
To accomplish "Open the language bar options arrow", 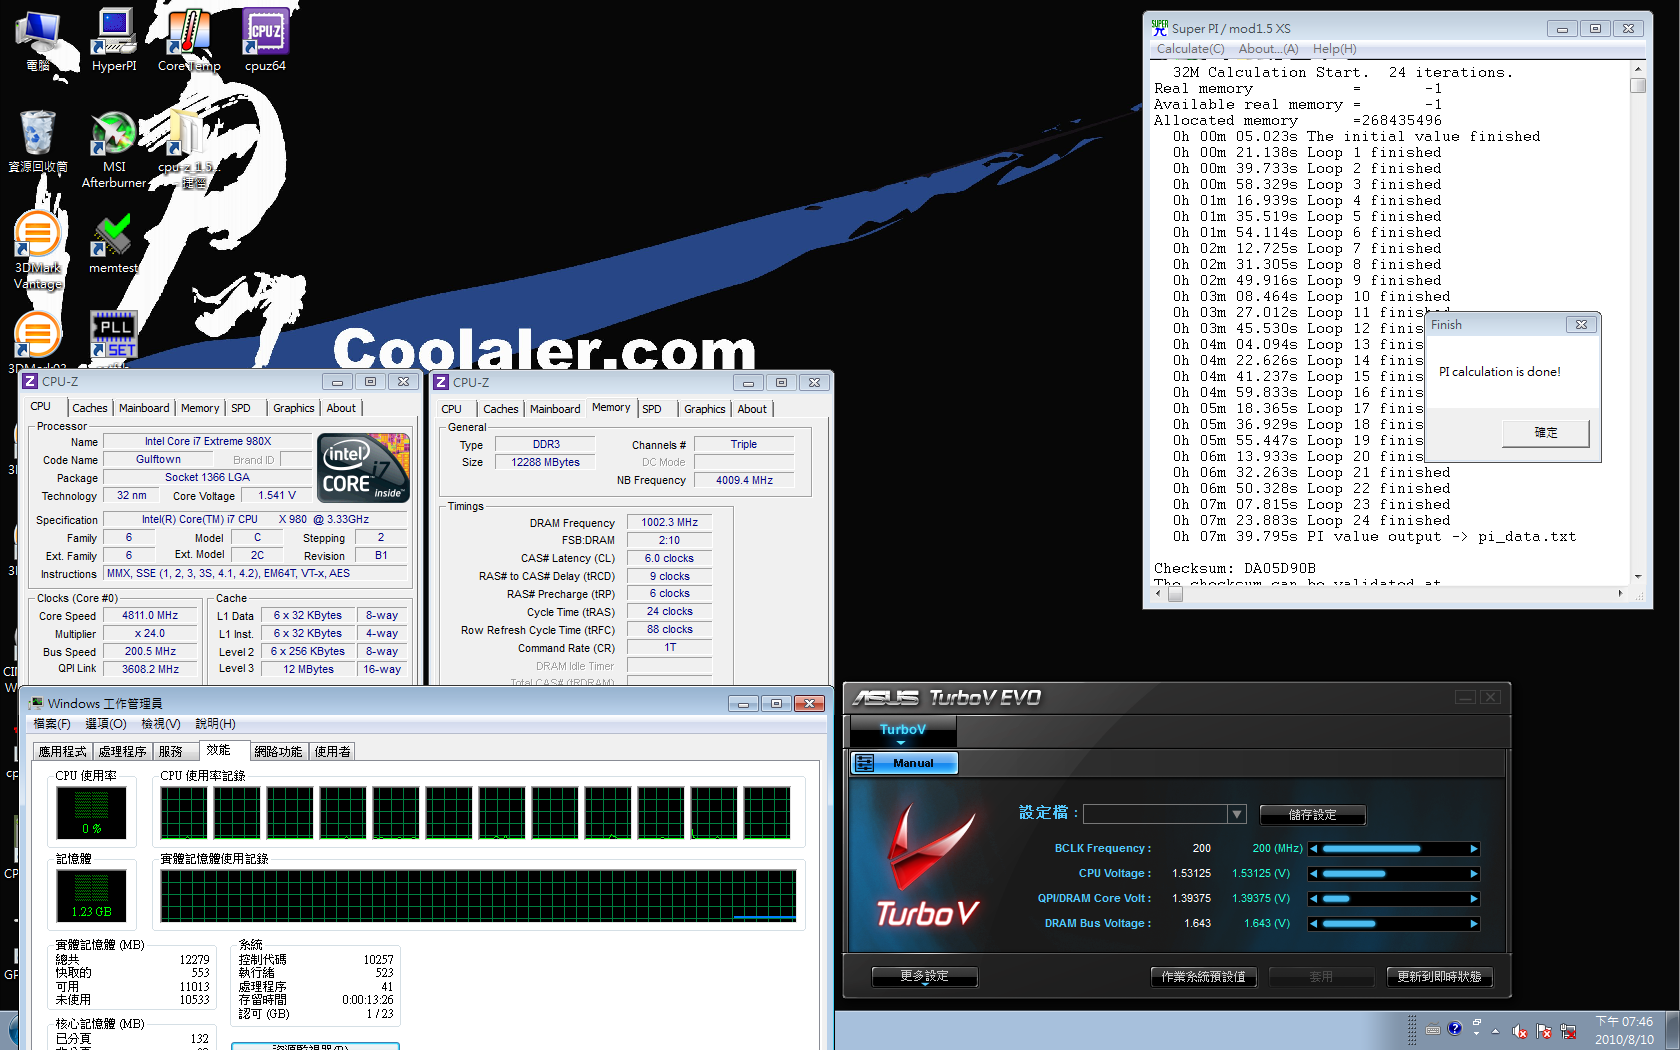I will point(1476,1033).
